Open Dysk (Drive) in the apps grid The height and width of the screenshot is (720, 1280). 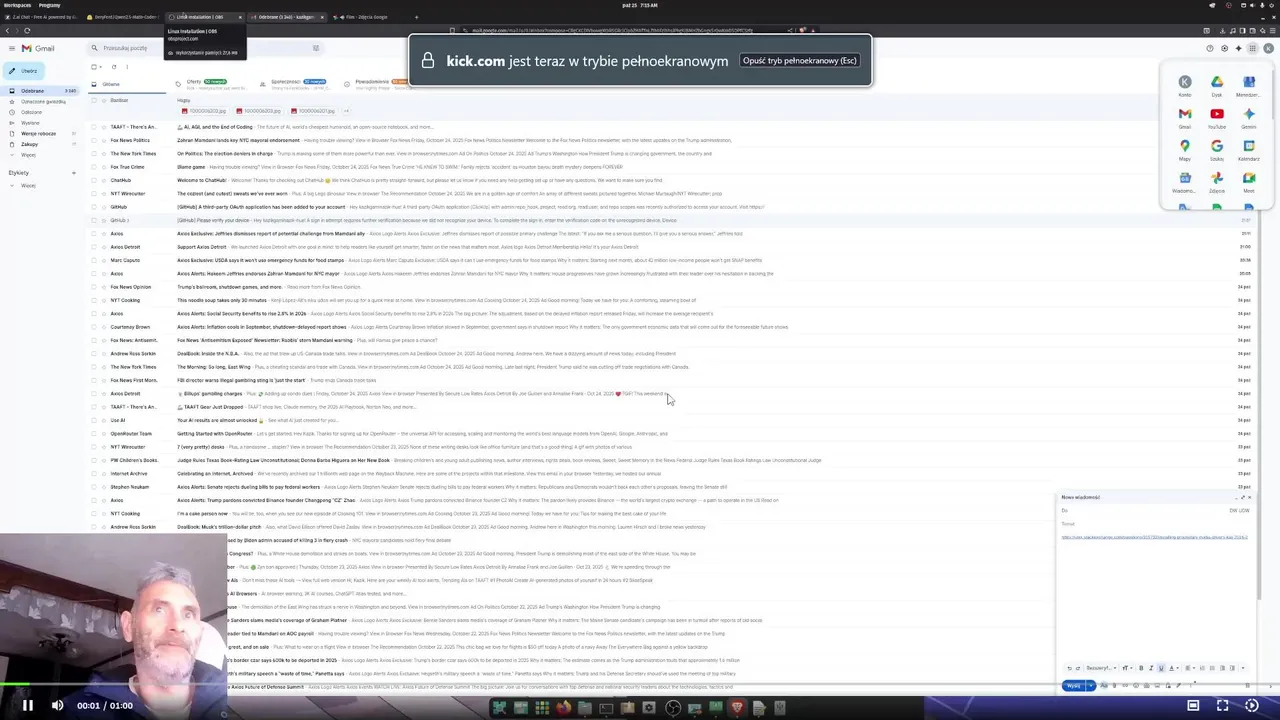tap(1216, 85)
